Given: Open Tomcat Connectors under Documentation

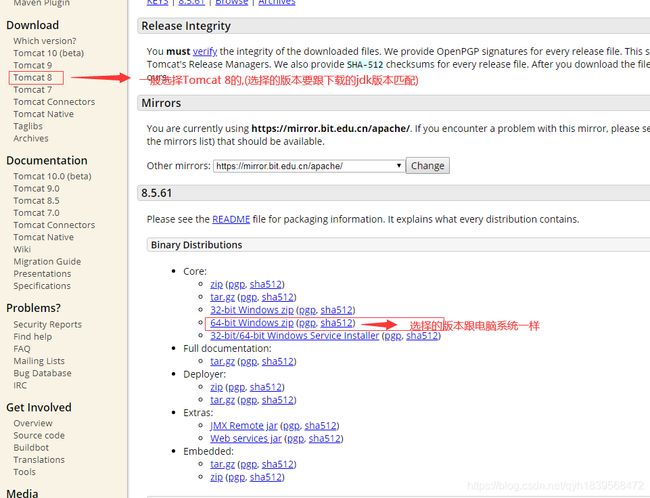Looking at the screenshot, I should tap(54, 225).
